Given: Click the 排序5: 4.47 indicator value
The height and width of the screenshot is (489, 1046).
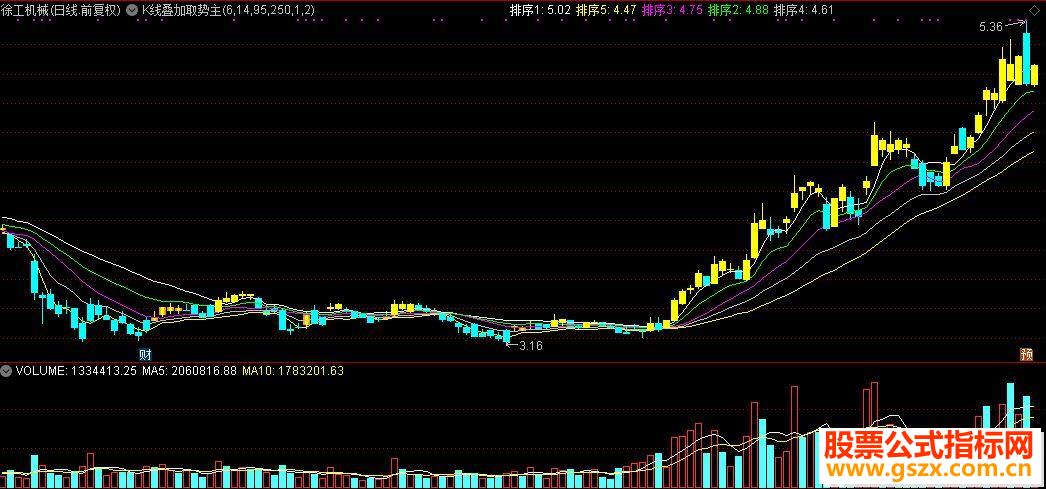Looking at the screenshot, I should pos(606,10).
